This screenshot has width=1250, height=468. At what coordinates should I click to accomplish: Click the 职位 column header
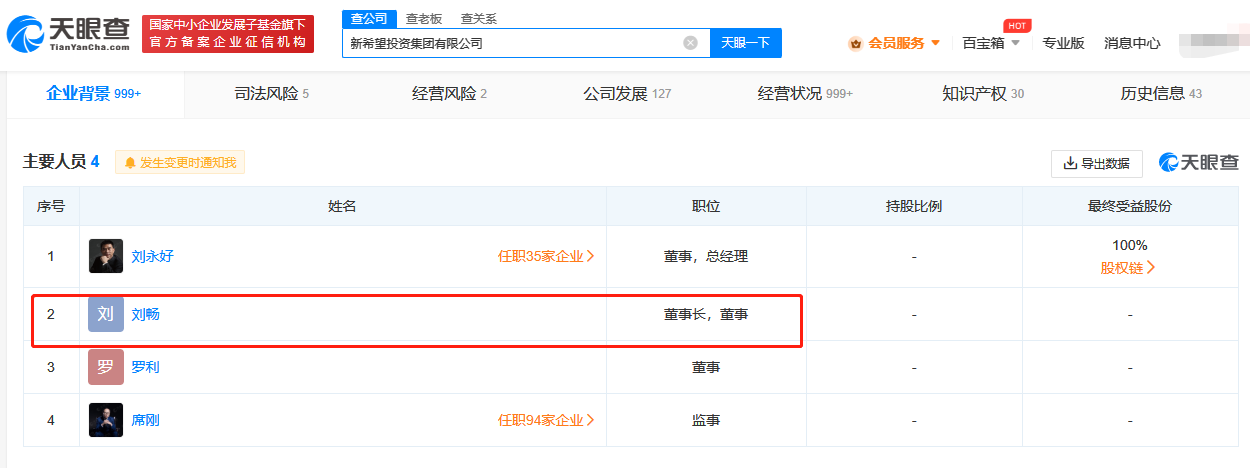coord(706,206)
